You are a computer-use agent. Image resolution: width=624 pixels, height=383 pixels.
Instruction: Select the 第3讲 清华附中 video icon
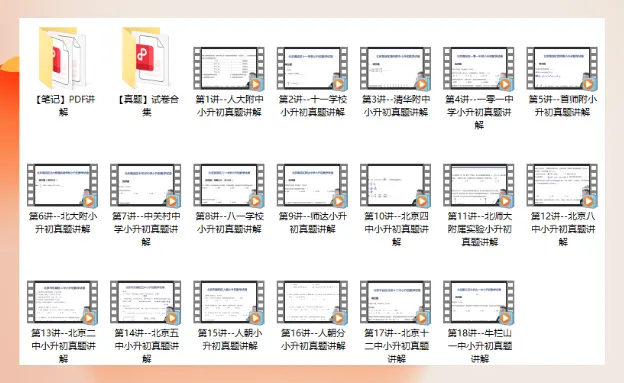click(396, 68)
